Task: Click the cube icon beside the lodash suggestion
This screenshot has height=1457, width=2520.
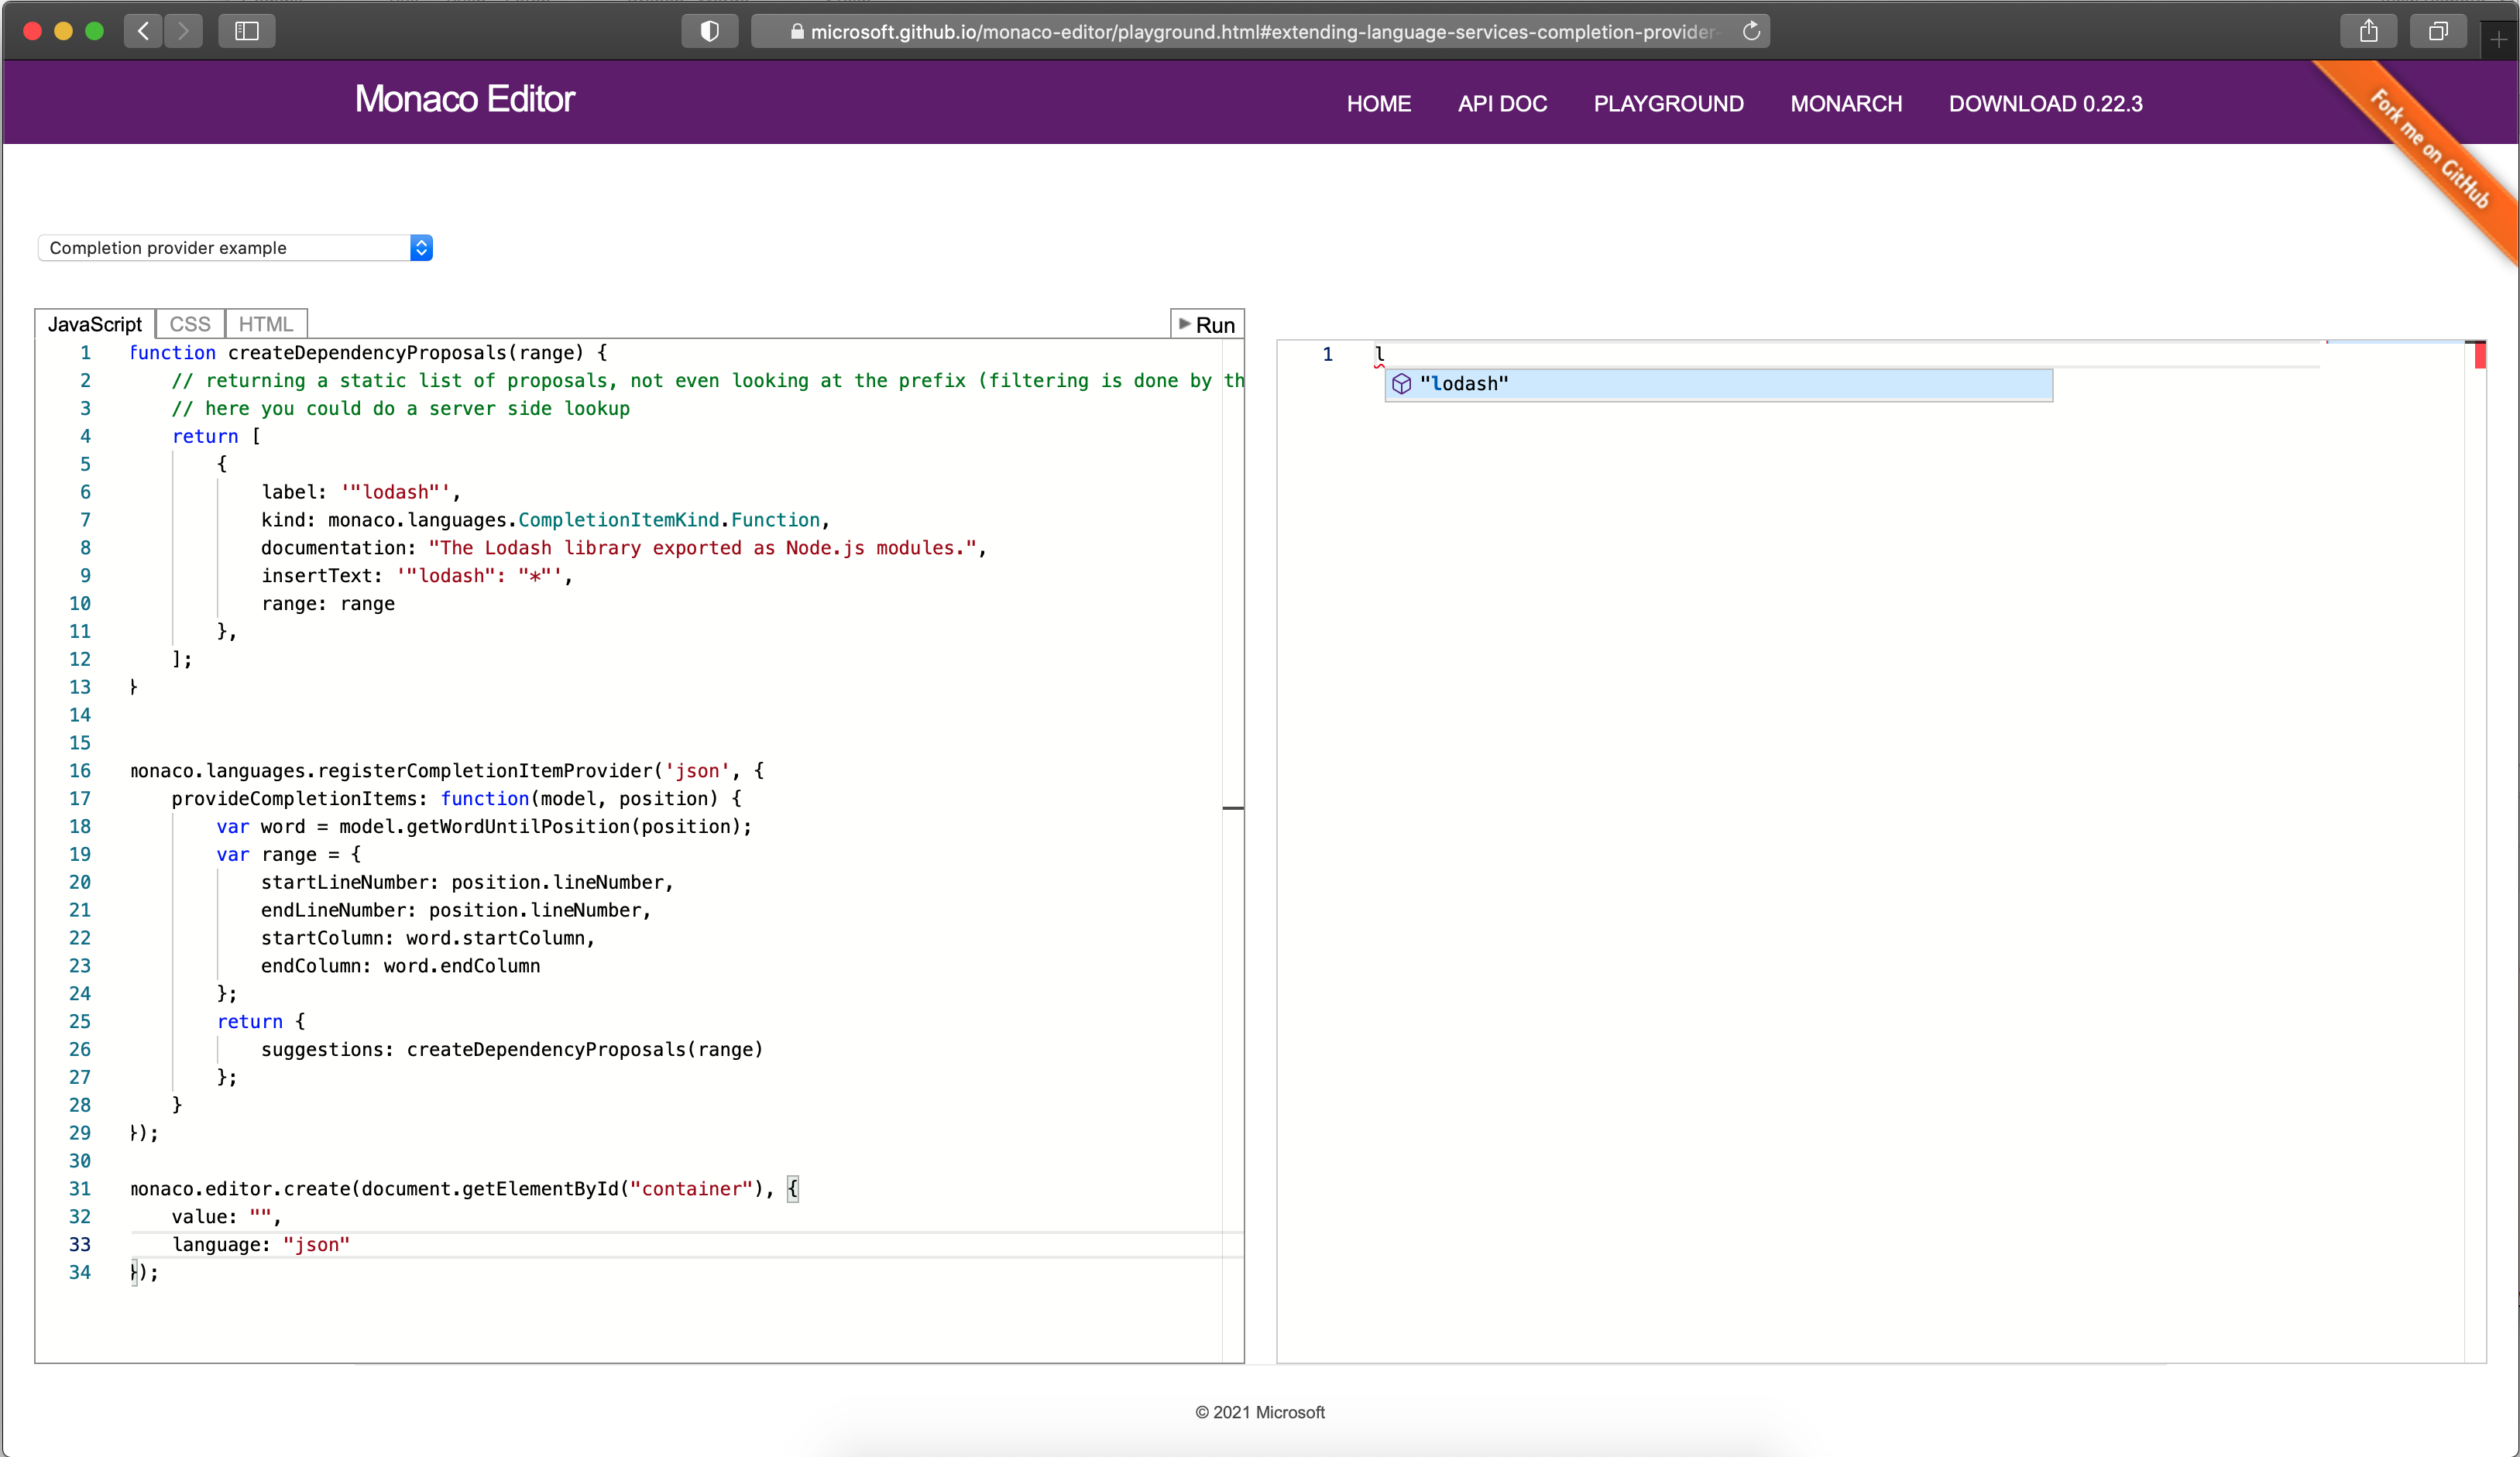Action: tap(1403, 384)
